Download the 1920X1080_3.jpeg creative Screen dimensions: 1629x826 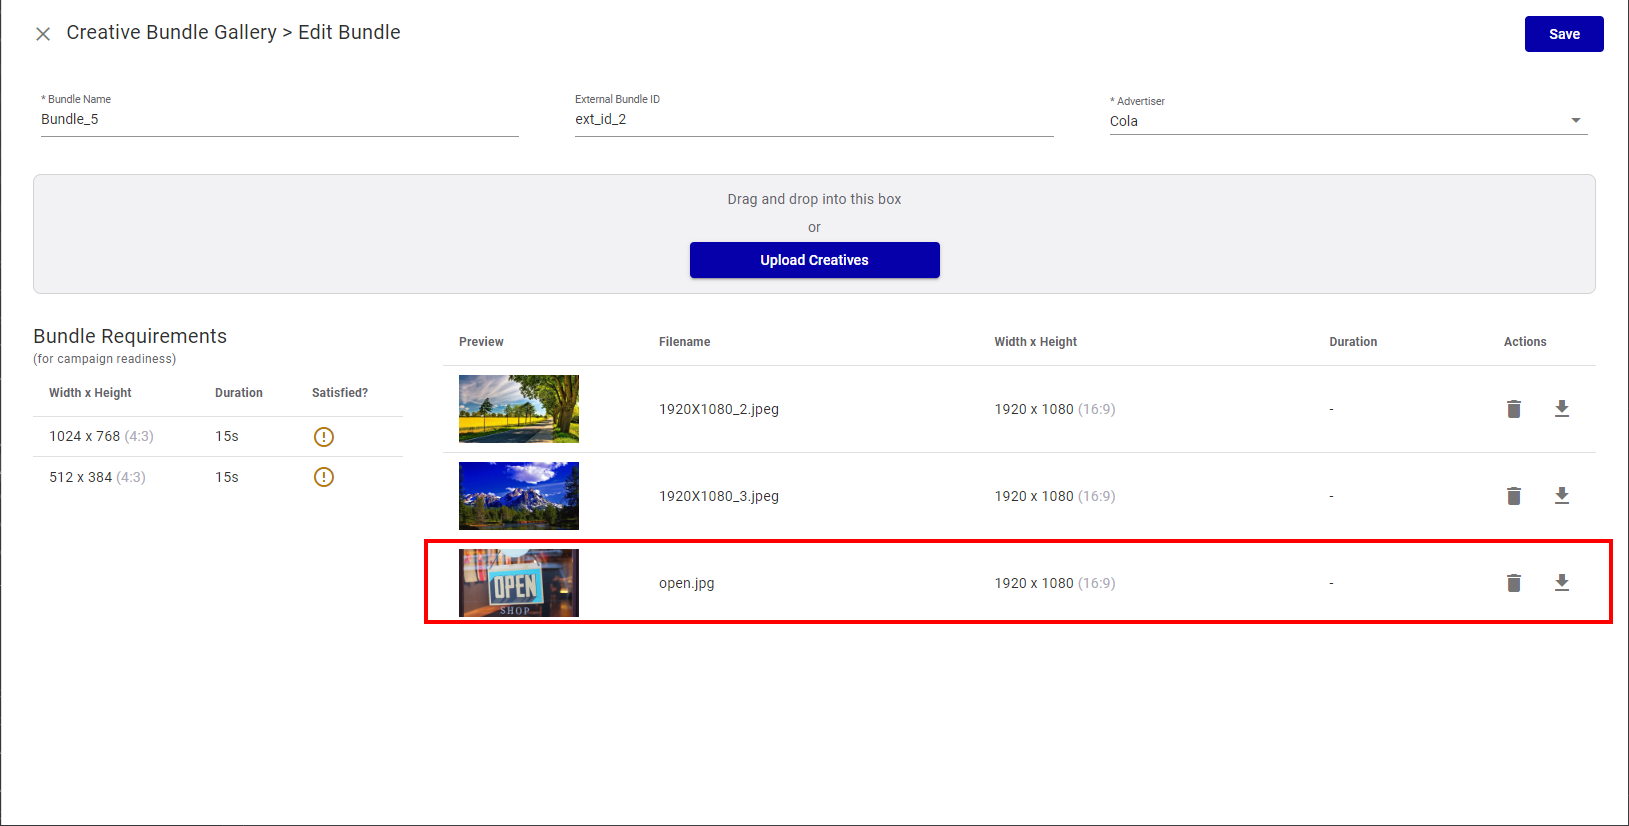click(1562, 496)
